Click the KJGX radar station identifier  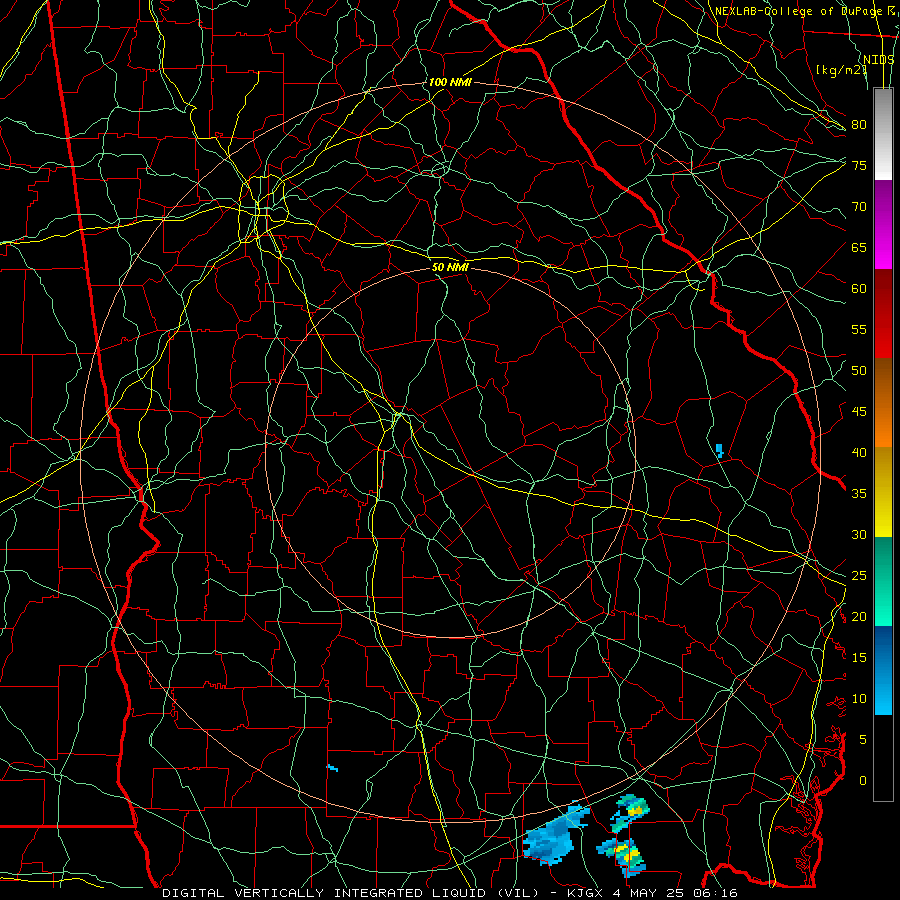[589, 893]
